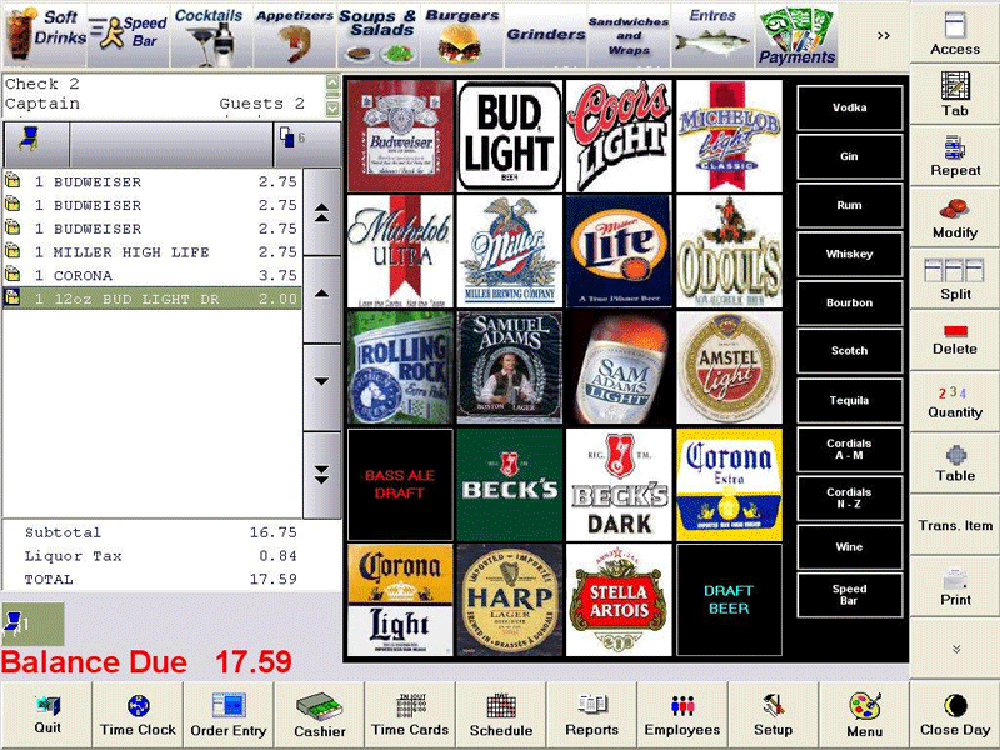
Task: Split the check
Action: (x=955, y=279)
